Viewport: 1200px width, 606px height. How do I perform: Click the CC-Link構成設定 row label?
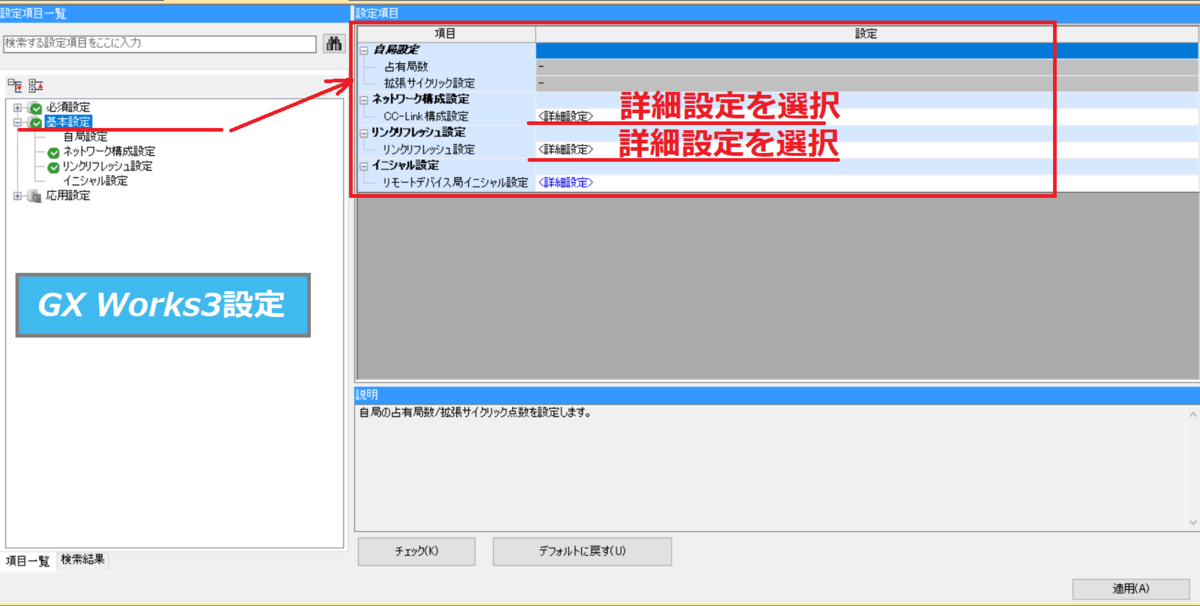click(426, 117)
